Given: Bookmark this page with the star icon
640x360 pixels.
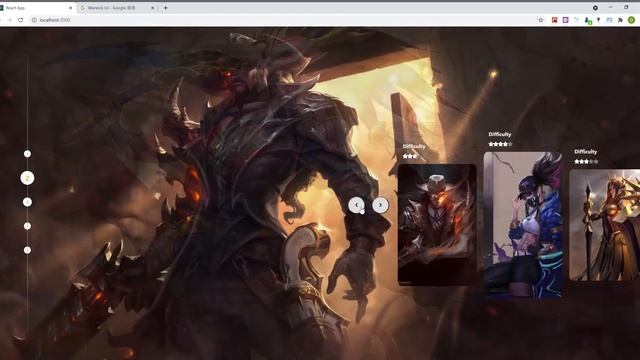Looking at the screenshot, I should pyautogui.click(x=541, y=20).
